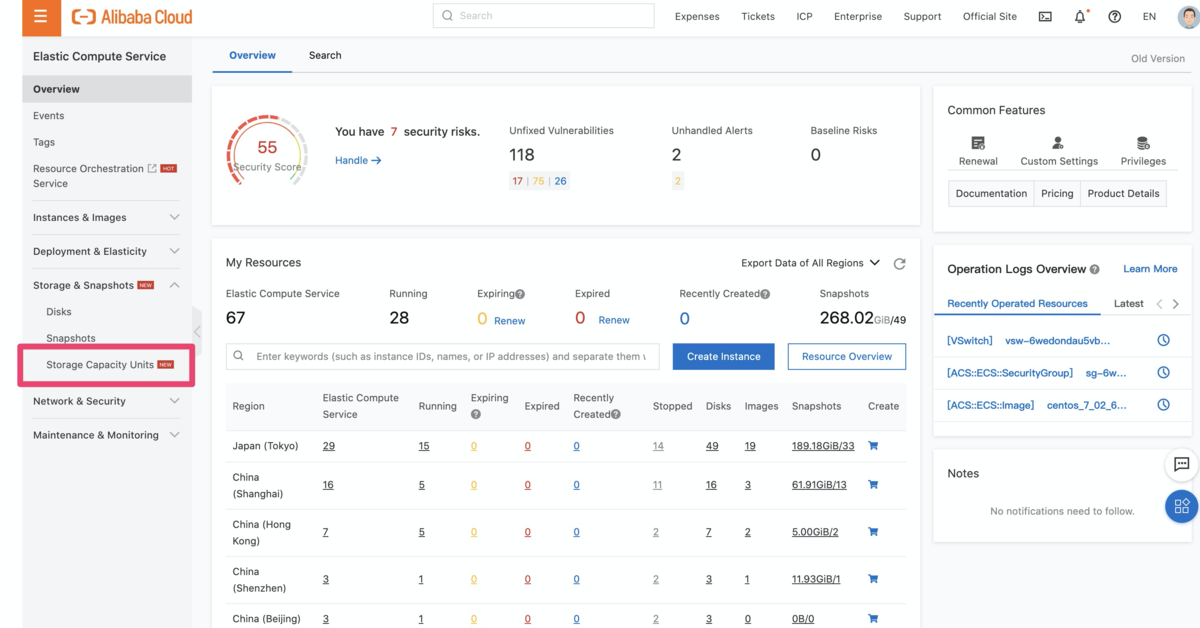Open the hamburger navigation menu
The image size is (1200, 628).
tap(40, 17)
